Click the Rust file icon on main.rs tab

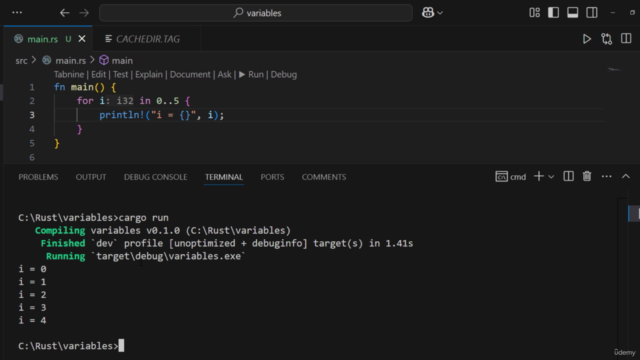[x=18, y=39]
